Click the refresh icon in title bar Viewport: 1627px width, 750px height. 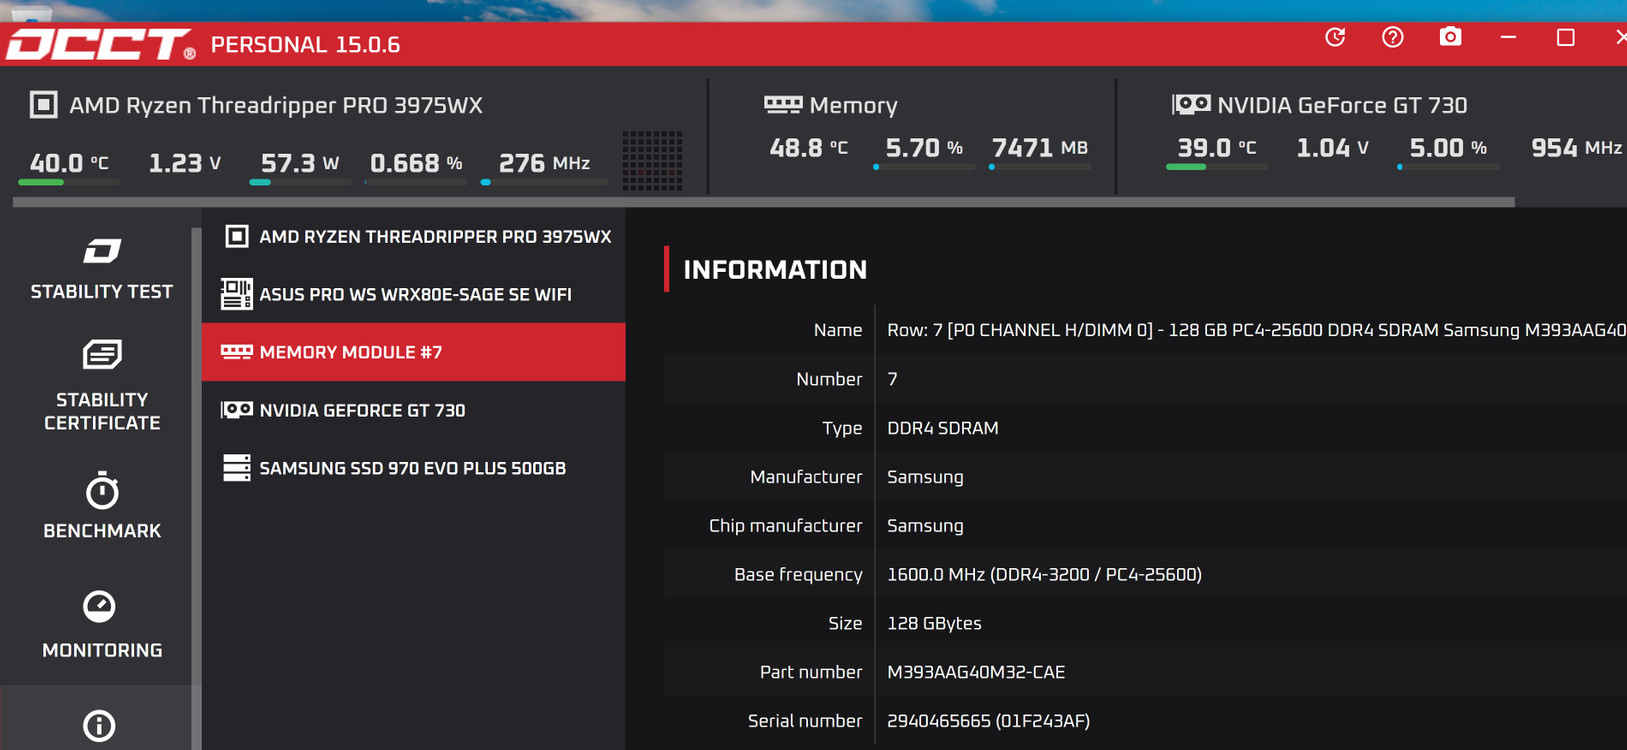click(x=1335, y=38)
